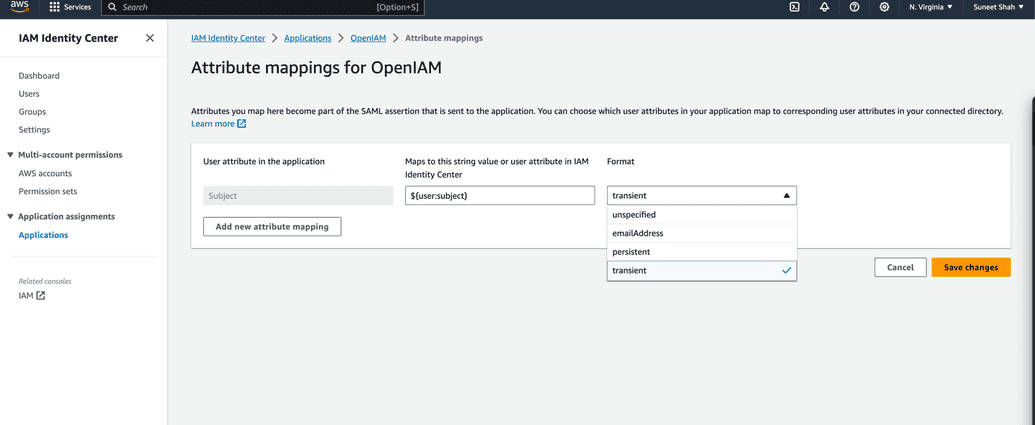Click the IAM external link icon
The height and width of the screenshot is (425, 1035).
coord(40,296)
